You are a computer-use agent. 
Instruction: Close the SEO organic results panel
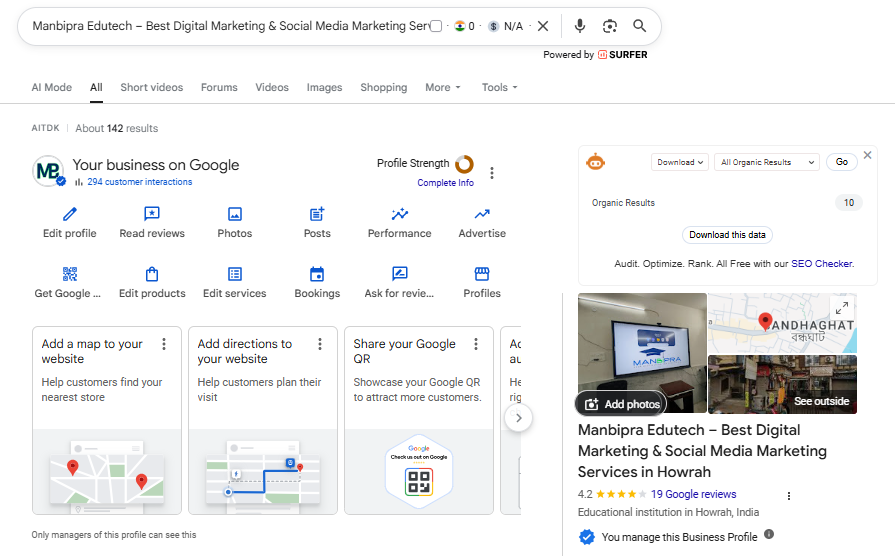(867, 155)
